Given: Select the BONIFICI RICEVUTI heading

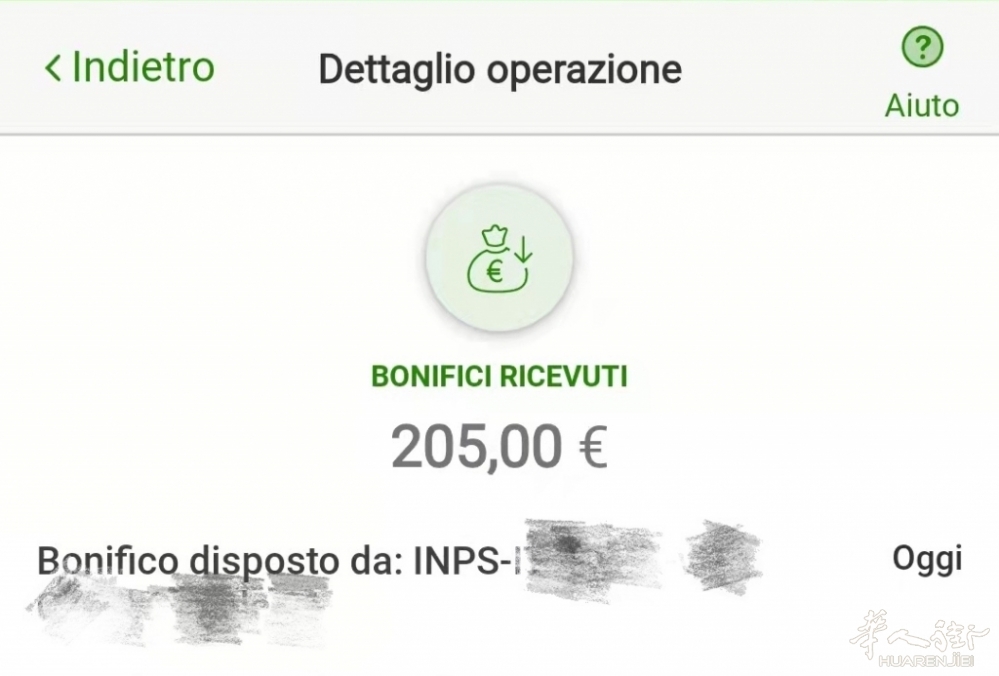Looking at the screenshot, I should coord(499,376).
